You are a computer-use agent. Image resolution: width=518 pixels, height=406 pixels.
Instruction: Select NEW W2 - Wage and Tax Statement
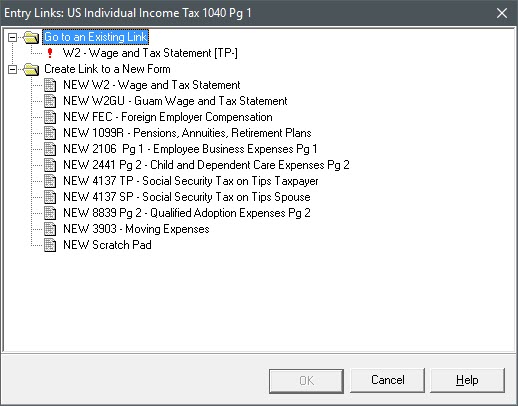[x=152, y=85]
